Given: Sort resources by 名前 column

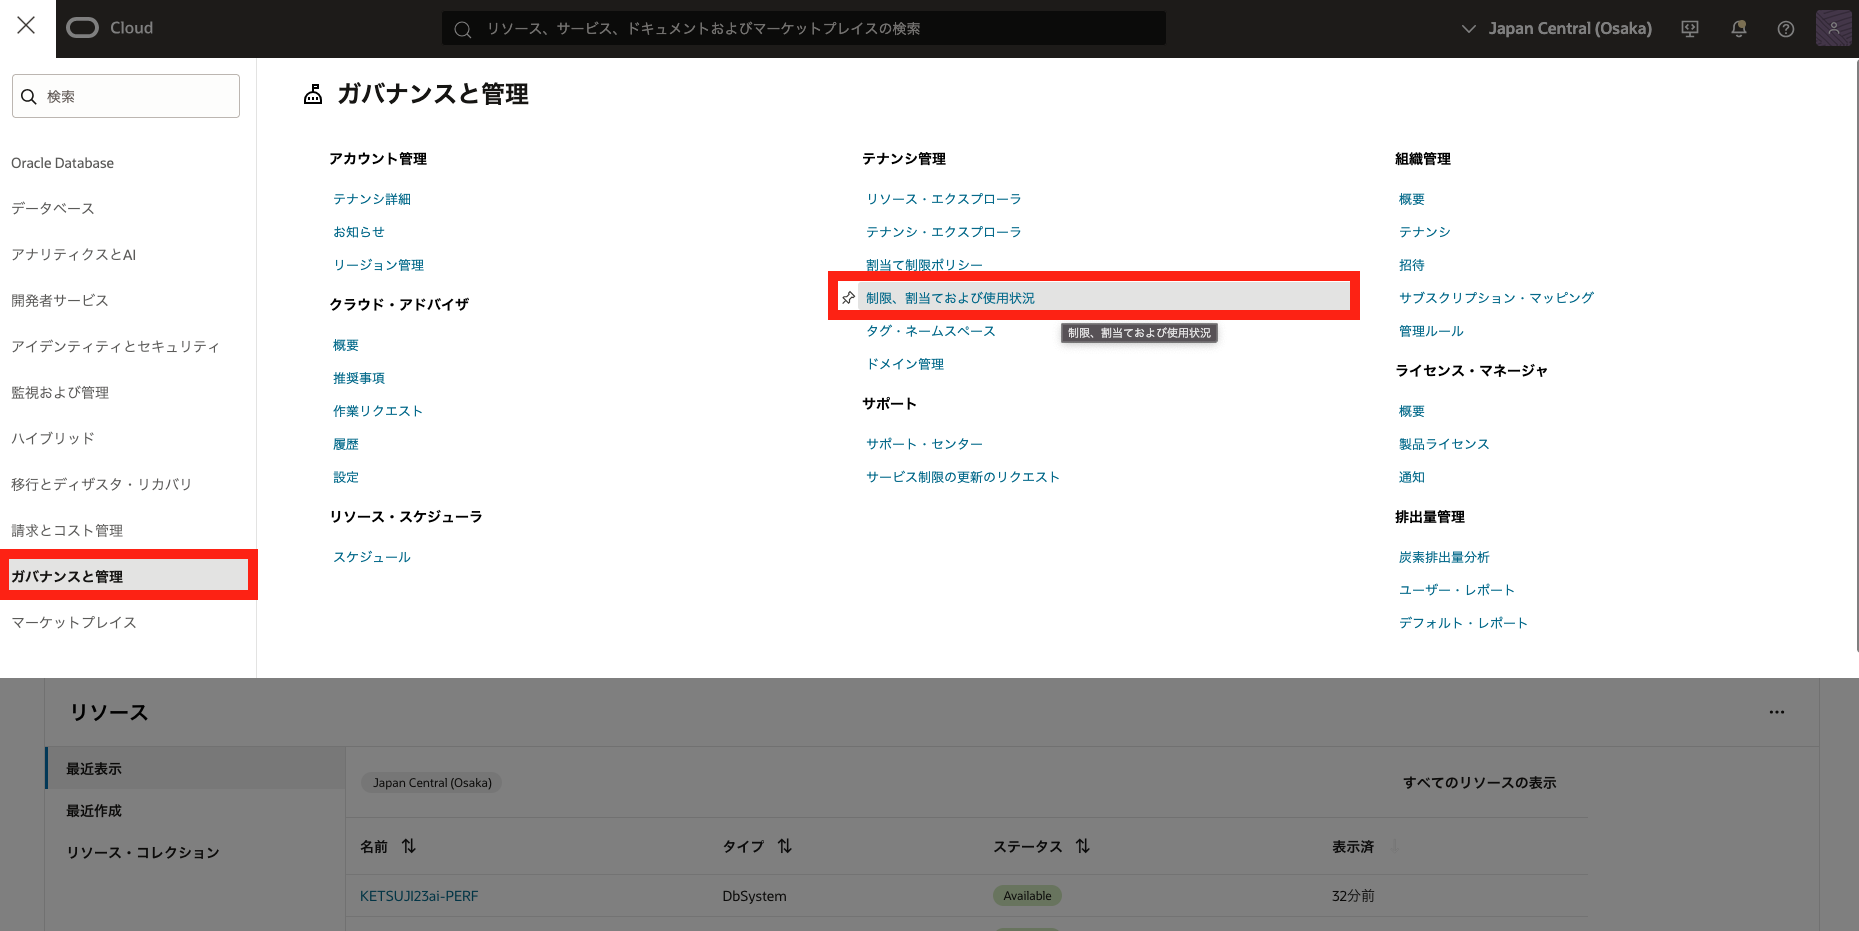Looking at the screenshot, I should tap(408, 846).
